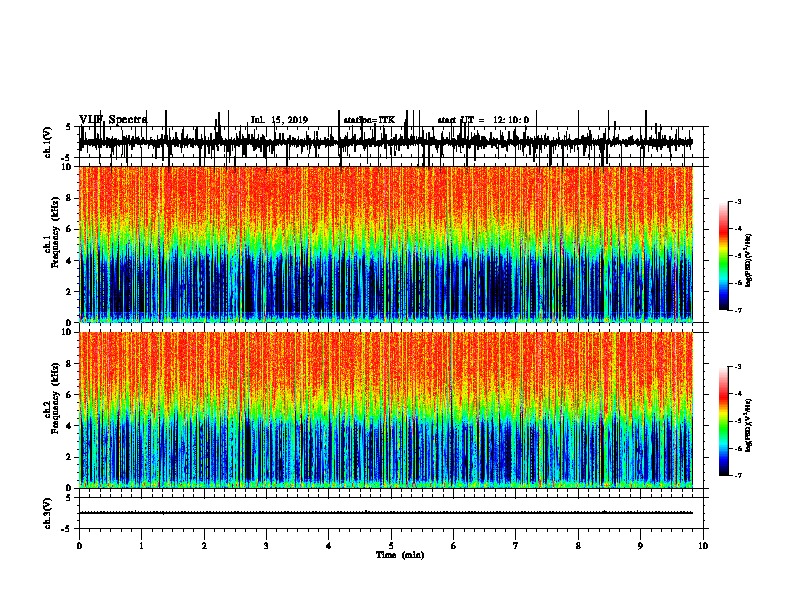Click the ch.1 voltage waveform trace
Viewport: 792px width, 612px height.
click(x=386, y=142)
